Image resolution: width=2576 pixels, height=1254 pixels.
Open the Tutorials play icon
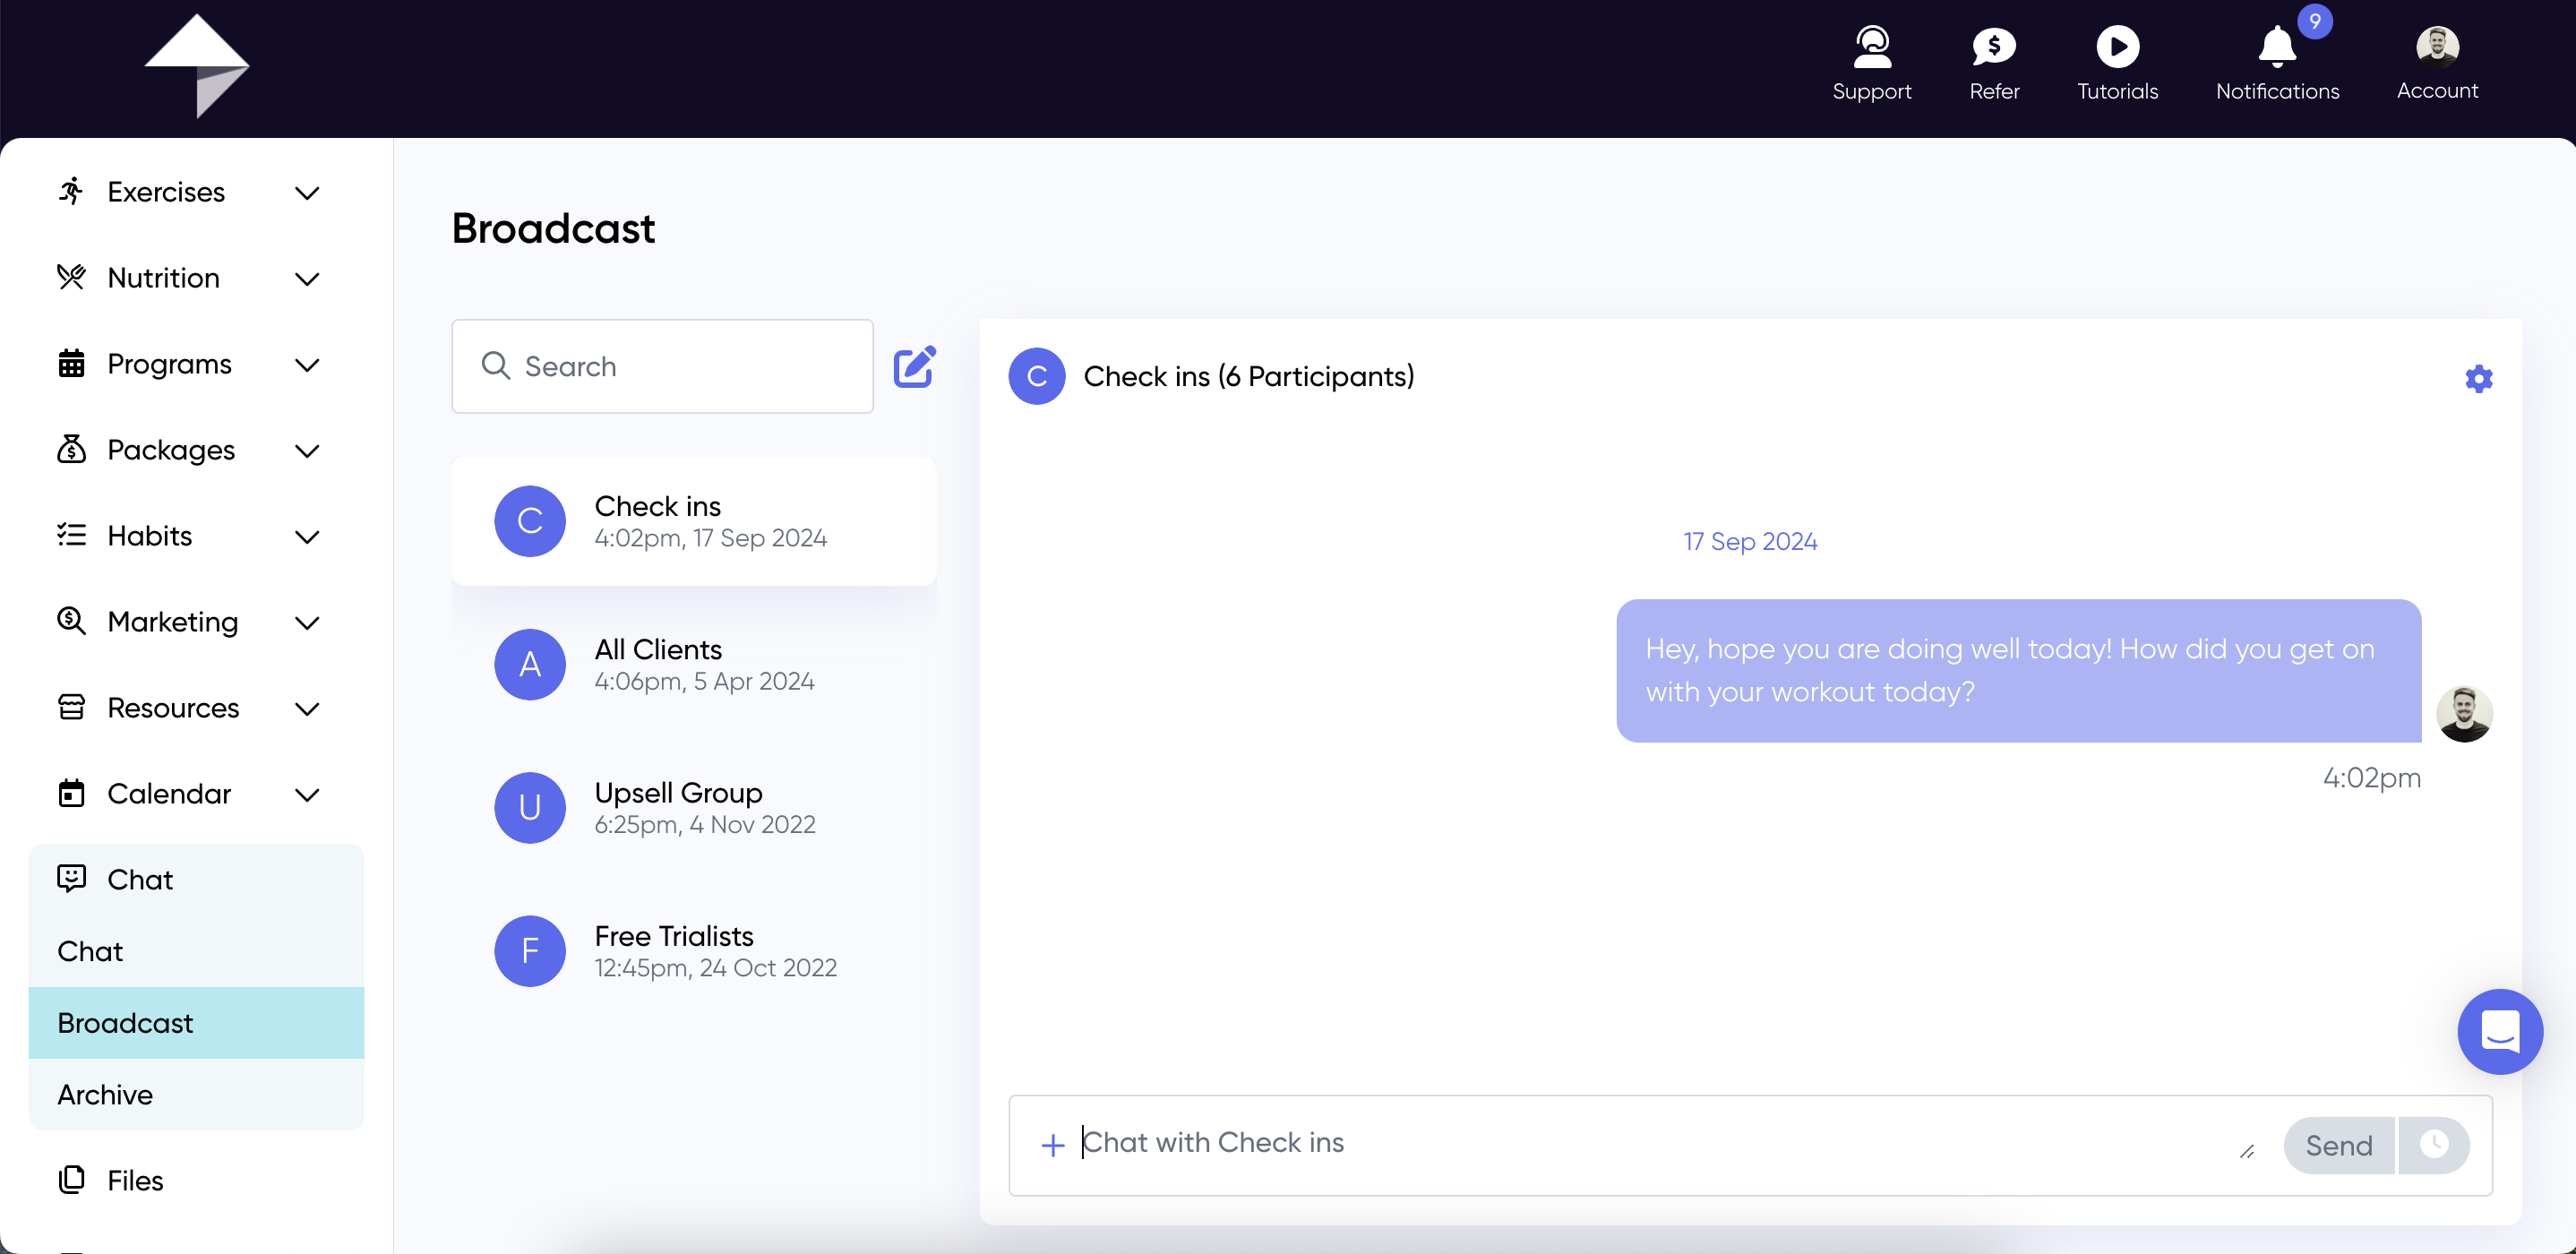(2117, 46)
